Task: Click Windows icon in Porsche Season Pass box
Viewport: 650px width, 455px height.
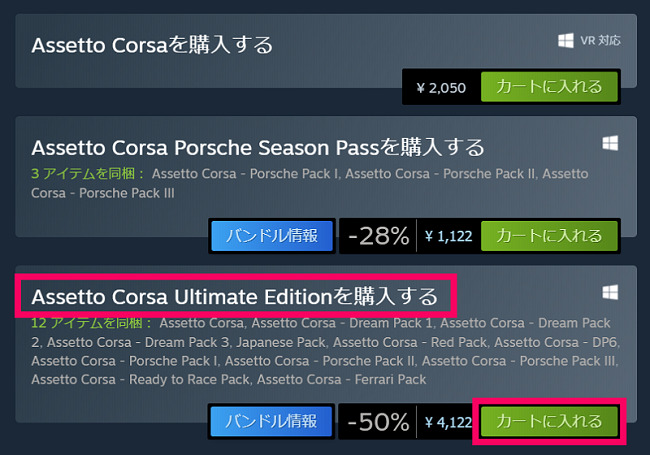Action: [610, 143]
